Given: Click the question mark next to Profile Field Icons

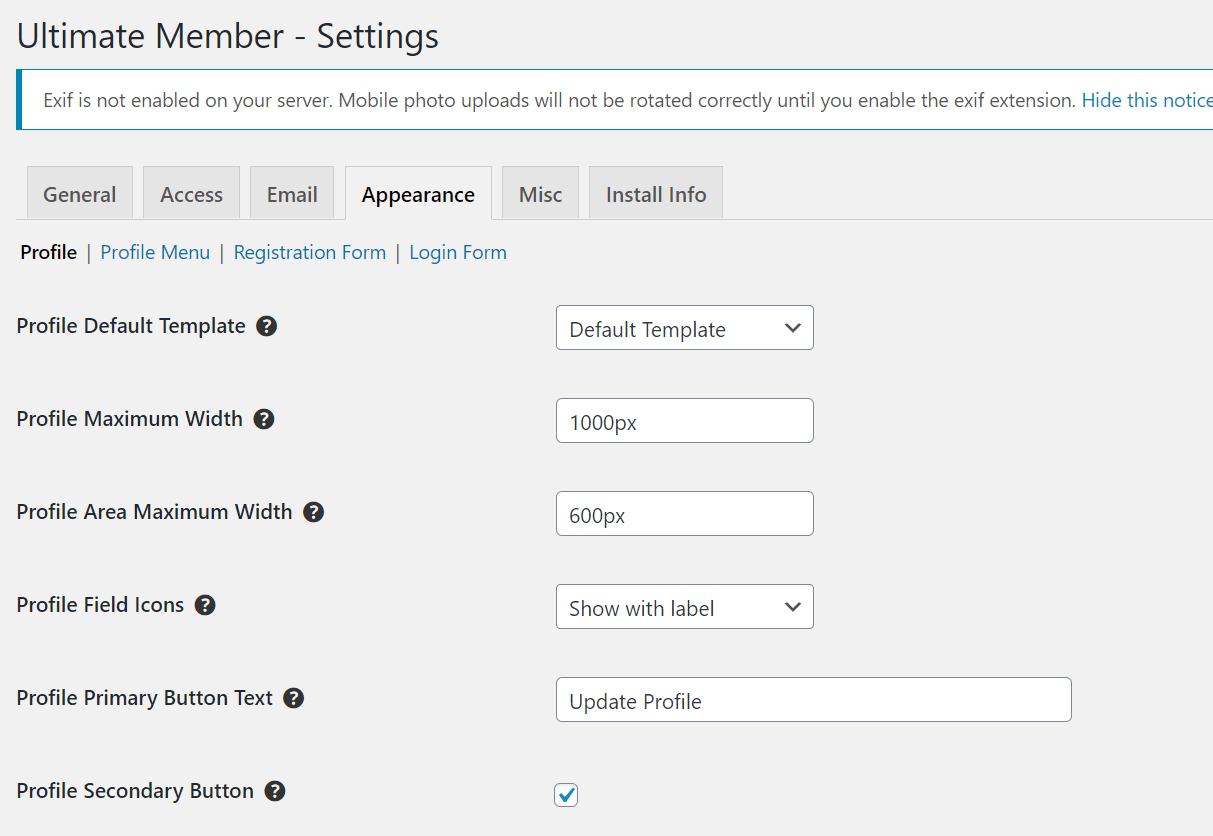Looking at the screenshot, I should (204, 604).
